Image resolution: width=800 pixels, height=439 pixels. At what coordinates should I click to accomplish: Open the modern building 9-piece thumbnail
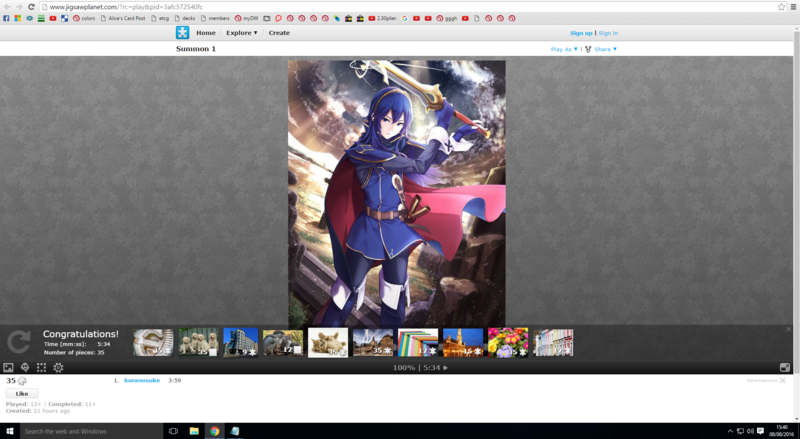coord(241,343)
